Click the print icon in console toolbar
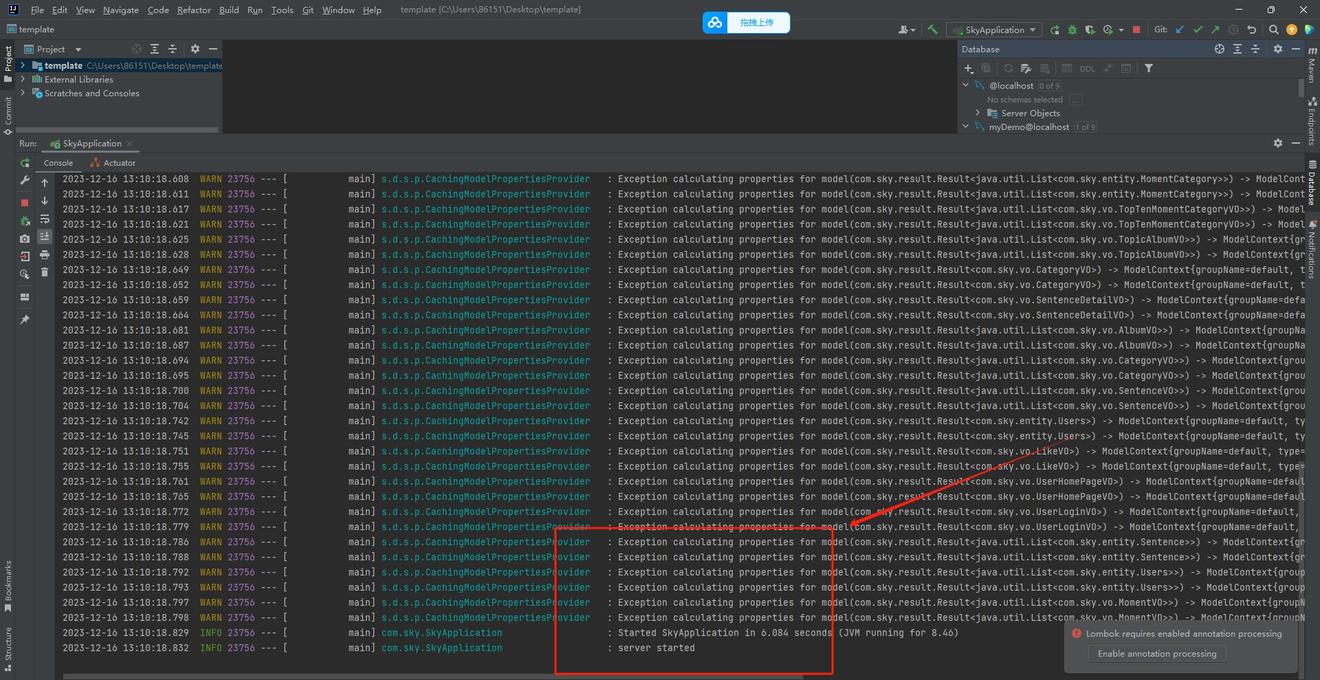Viewport: 1320px width, 680px height. coord(44,255)
